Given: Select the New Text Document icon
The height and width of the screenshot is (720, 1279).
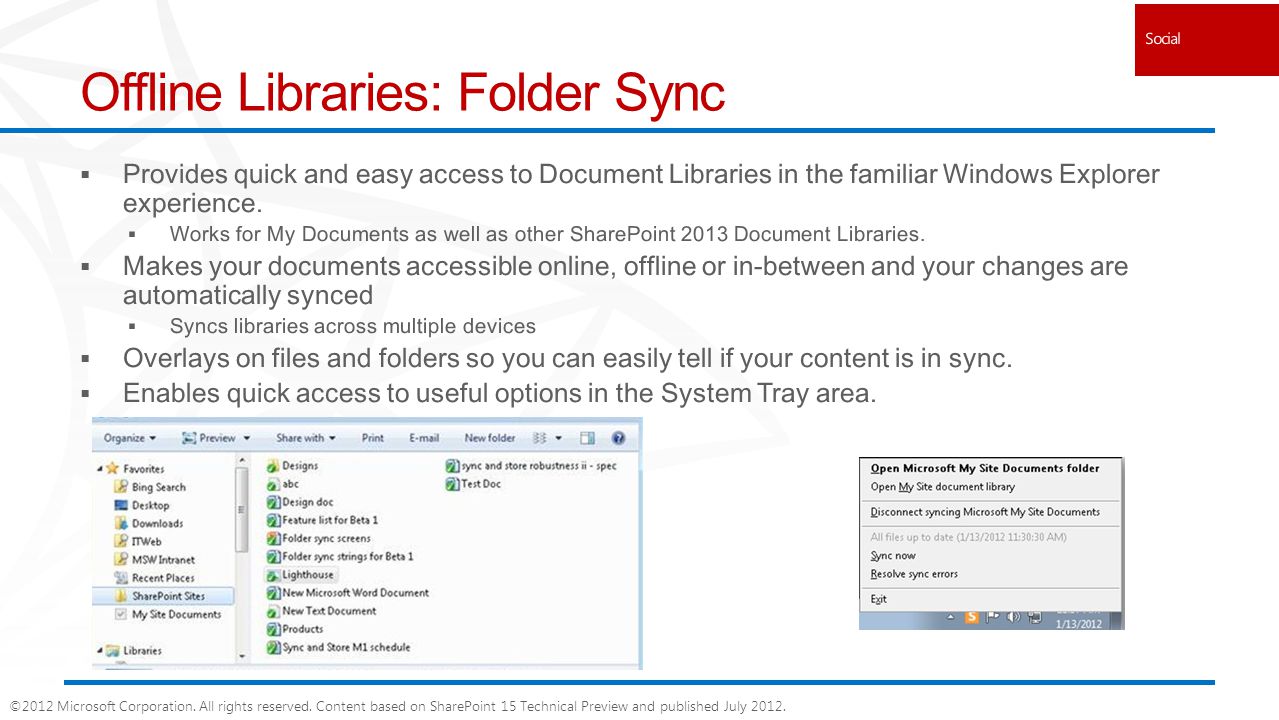Looking at the screenshot, I should pos(272,611).
